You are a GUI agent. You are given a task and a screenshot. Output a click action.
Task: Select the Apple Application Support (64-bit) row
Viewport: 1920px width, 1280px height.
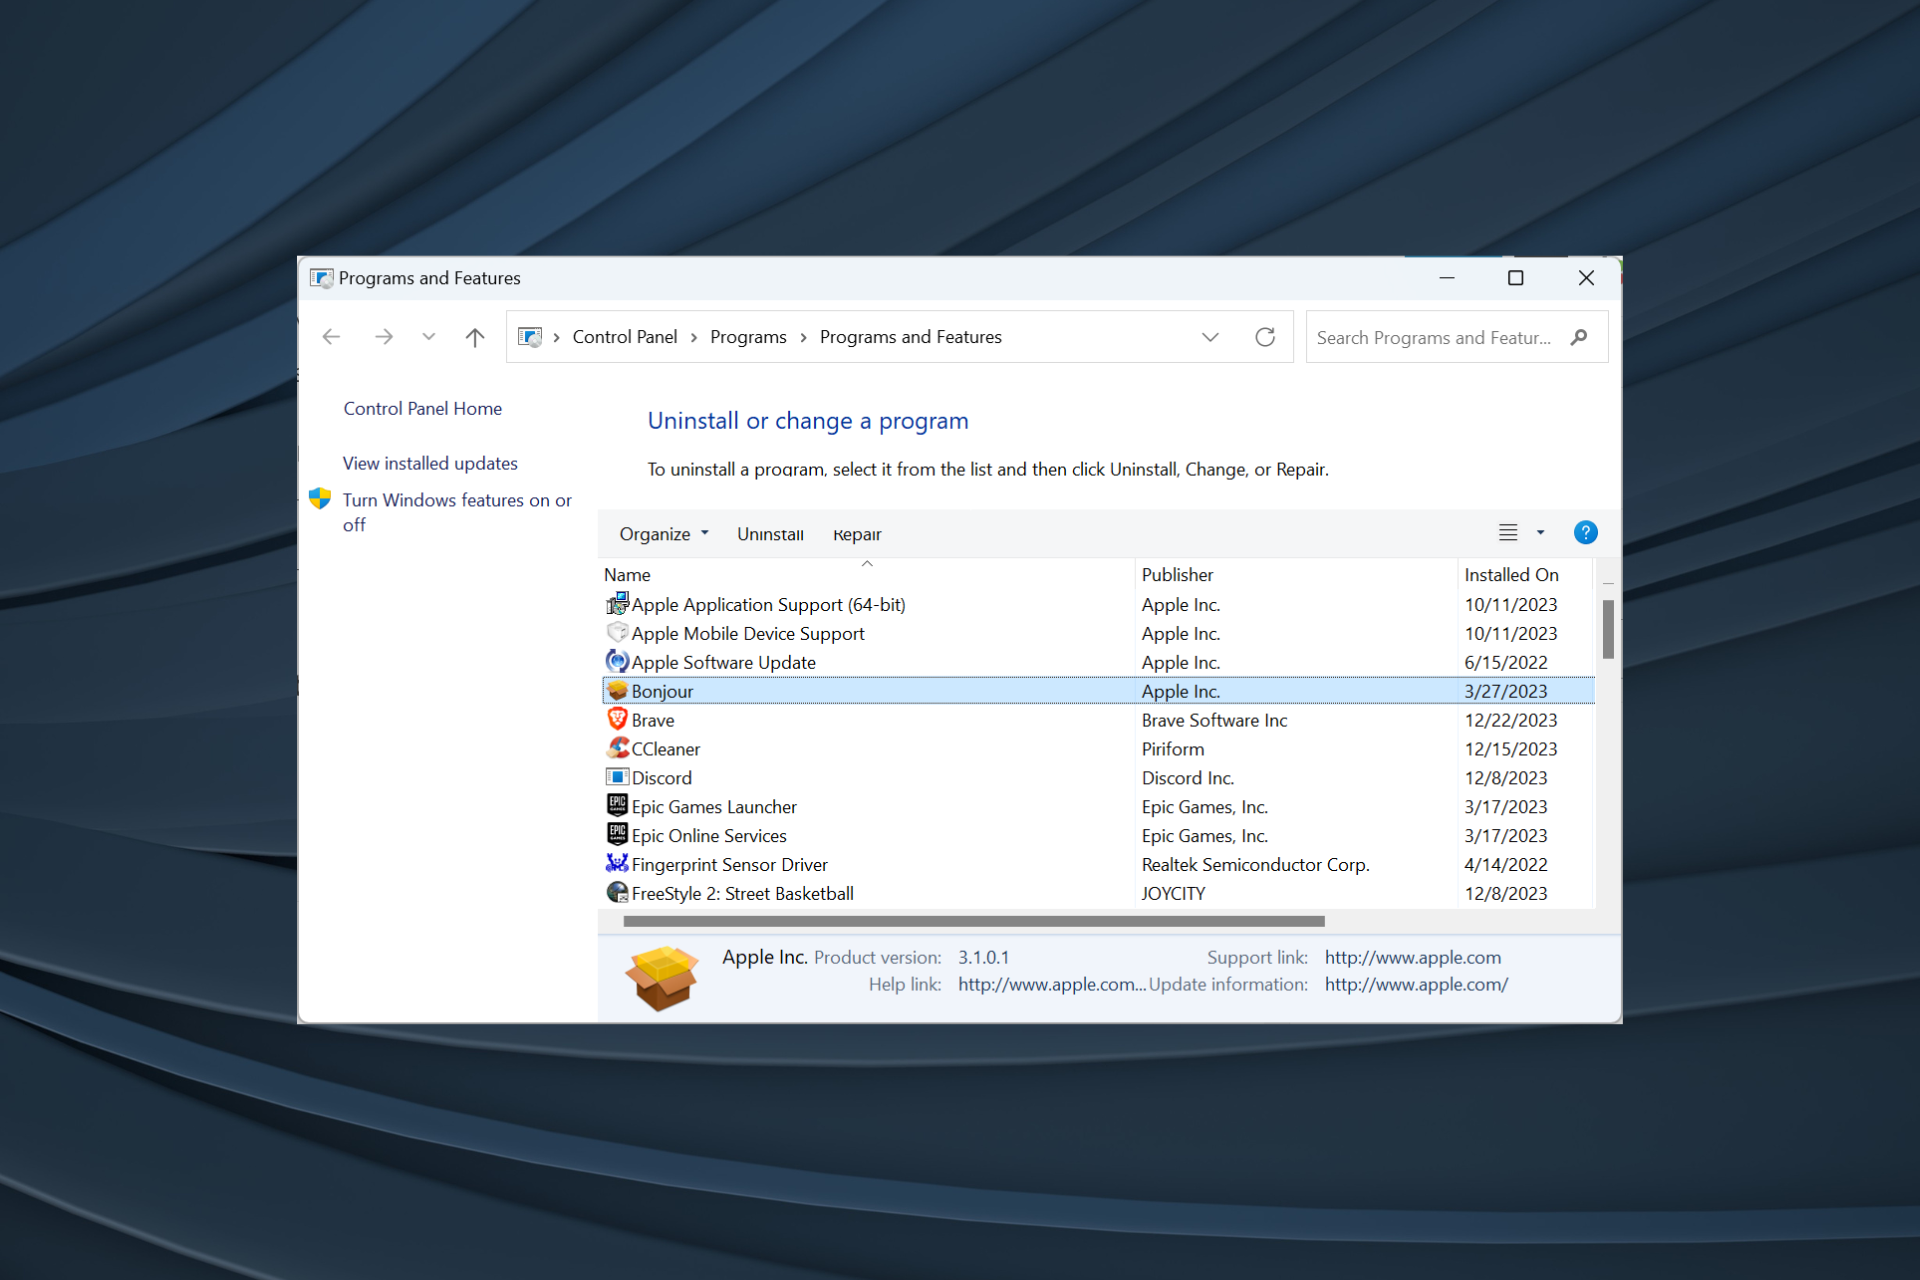point(1097,604)
